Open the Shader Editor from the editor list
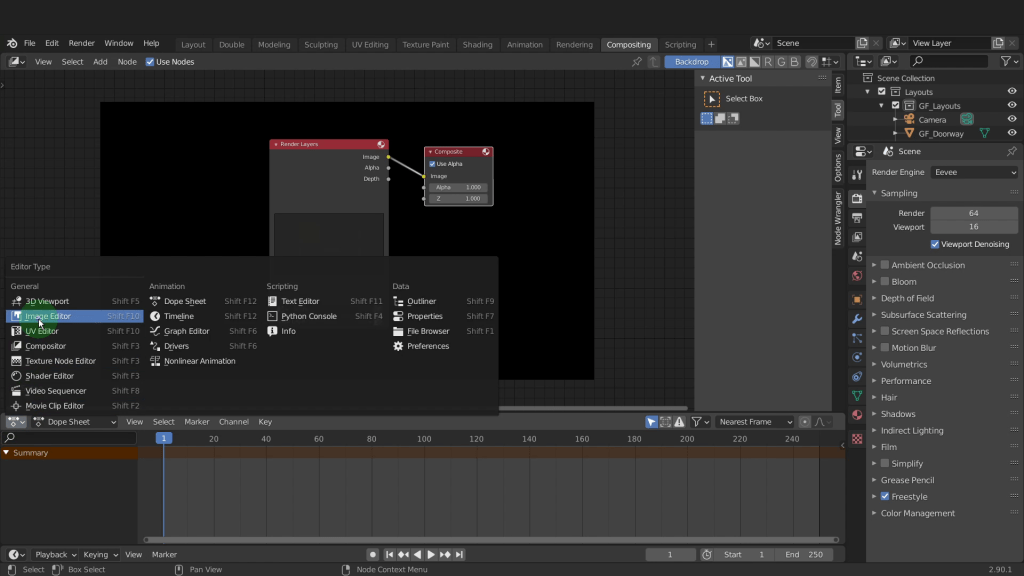This screenshot has height=576, width=1024. 50,376
